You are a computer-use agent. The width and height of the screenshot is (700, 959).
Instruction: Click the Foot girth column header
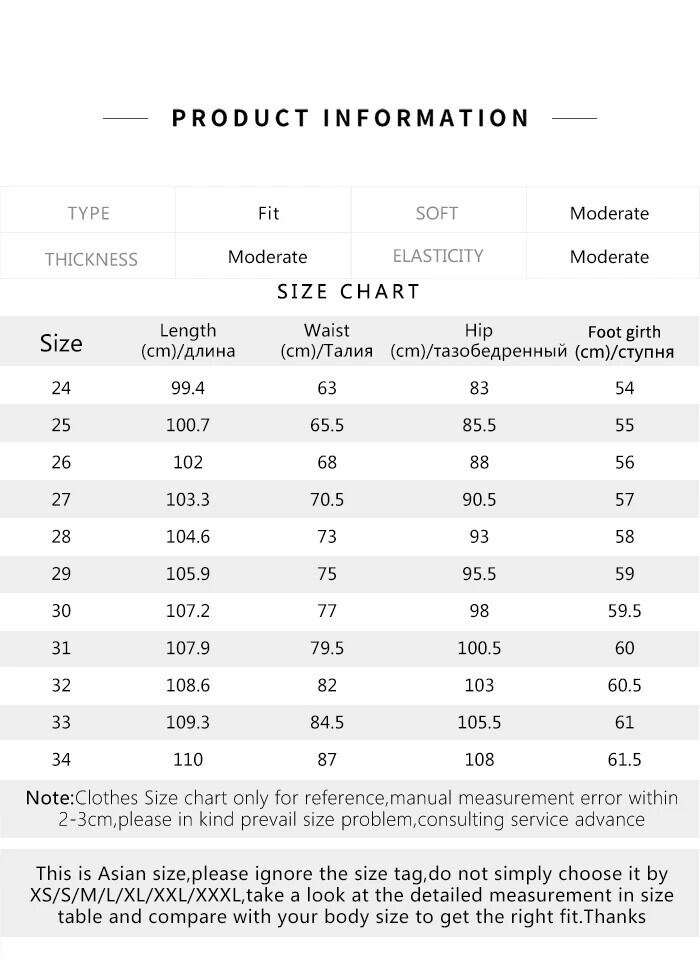click(x=624, y=341)
